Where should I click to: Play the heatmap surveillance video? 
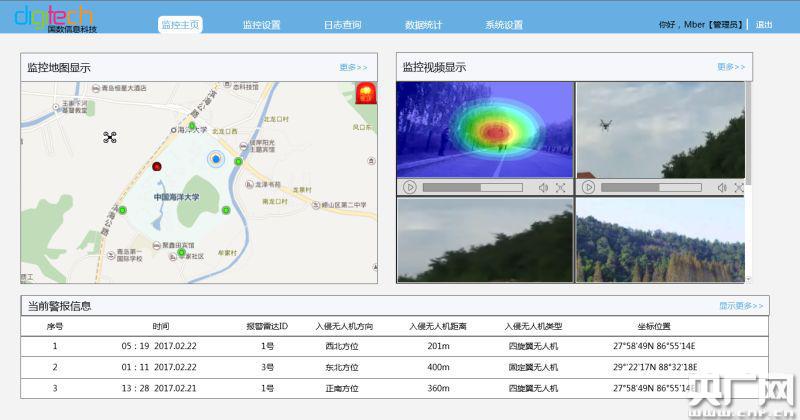tap(410, 187)
